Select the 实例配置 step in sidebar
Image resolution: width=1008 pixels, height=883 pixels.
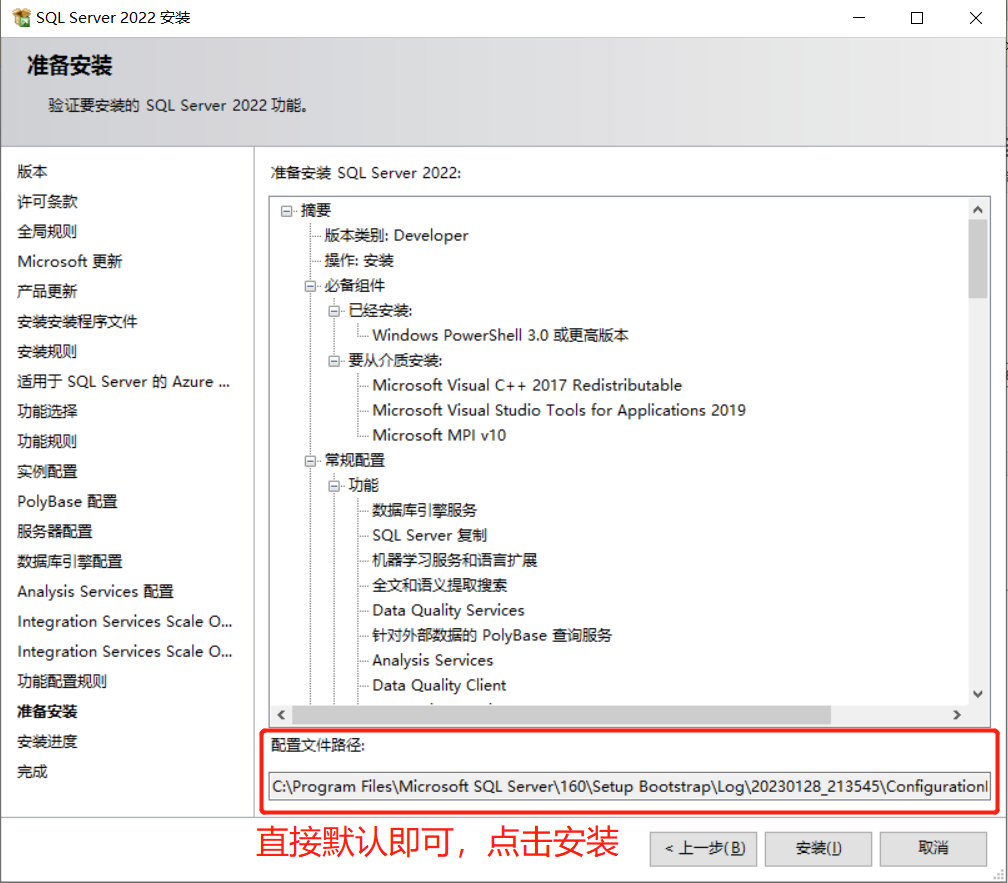[x=47, y=472]
